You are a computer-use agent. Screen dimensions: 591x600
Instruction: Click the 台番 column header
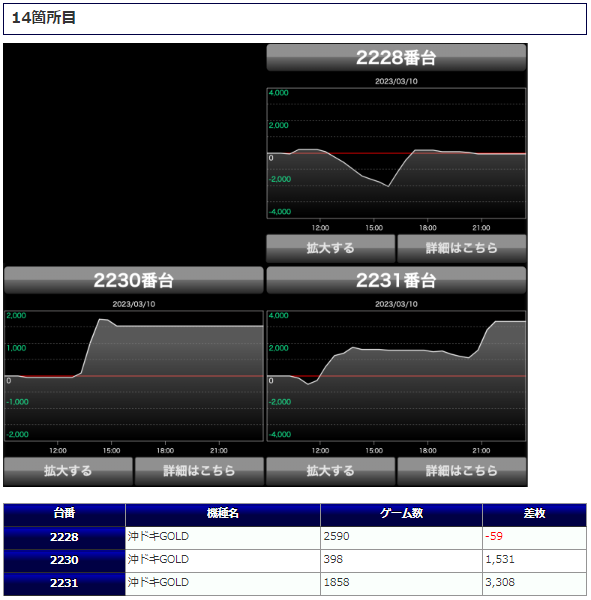coord(64,515)
